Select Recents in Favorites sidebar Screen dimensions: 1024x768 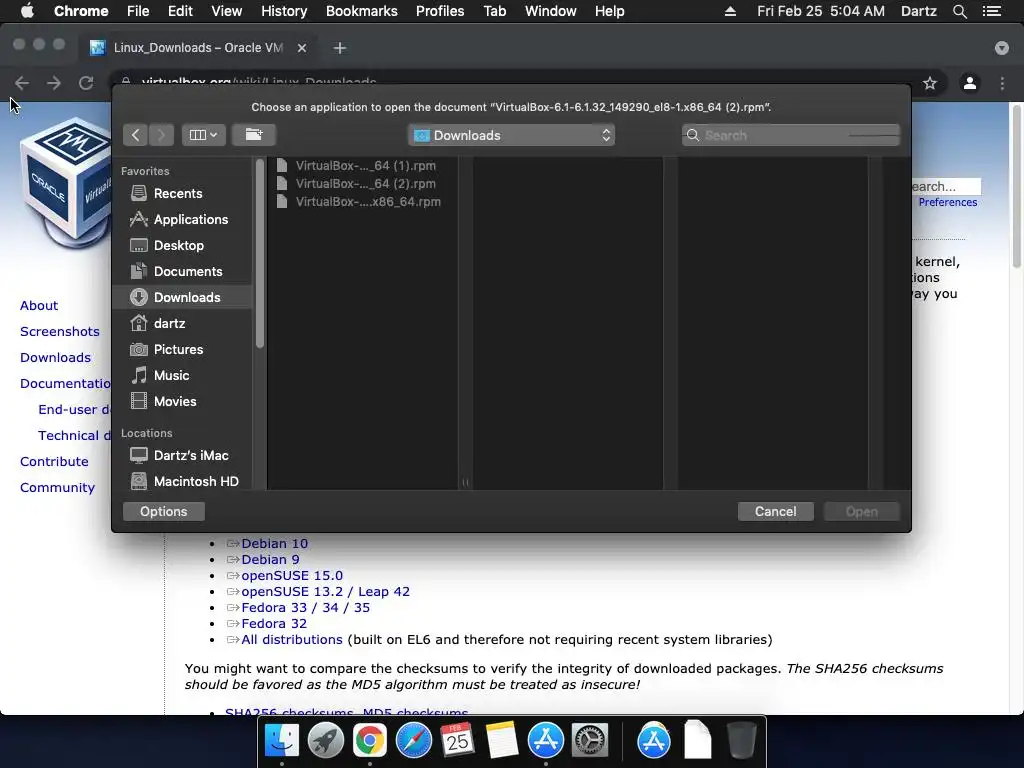coord(182,193)
